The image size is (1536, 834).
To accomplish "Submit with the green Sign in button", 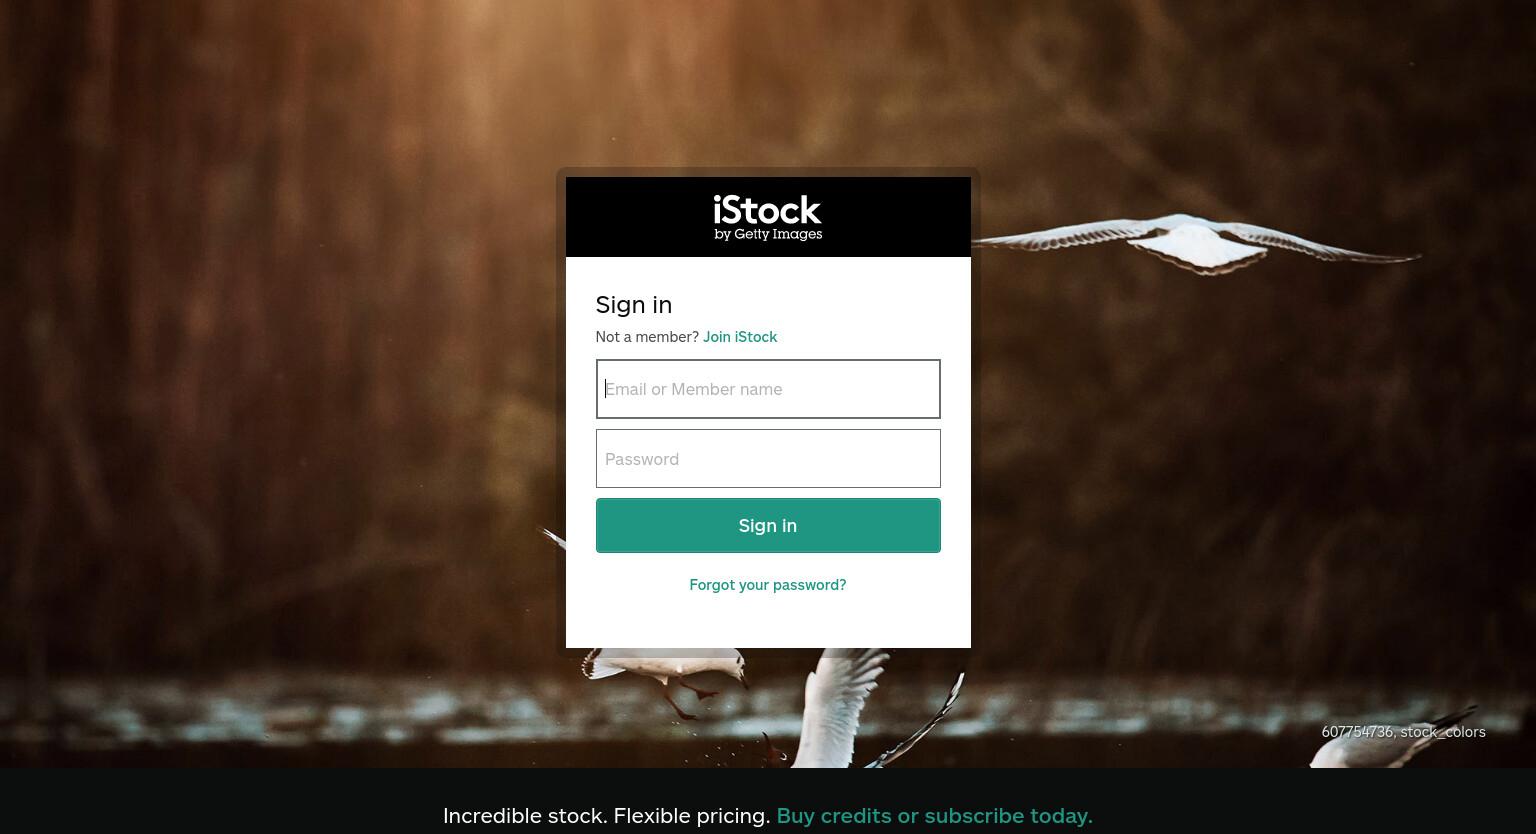I will [x=768, y=525].
